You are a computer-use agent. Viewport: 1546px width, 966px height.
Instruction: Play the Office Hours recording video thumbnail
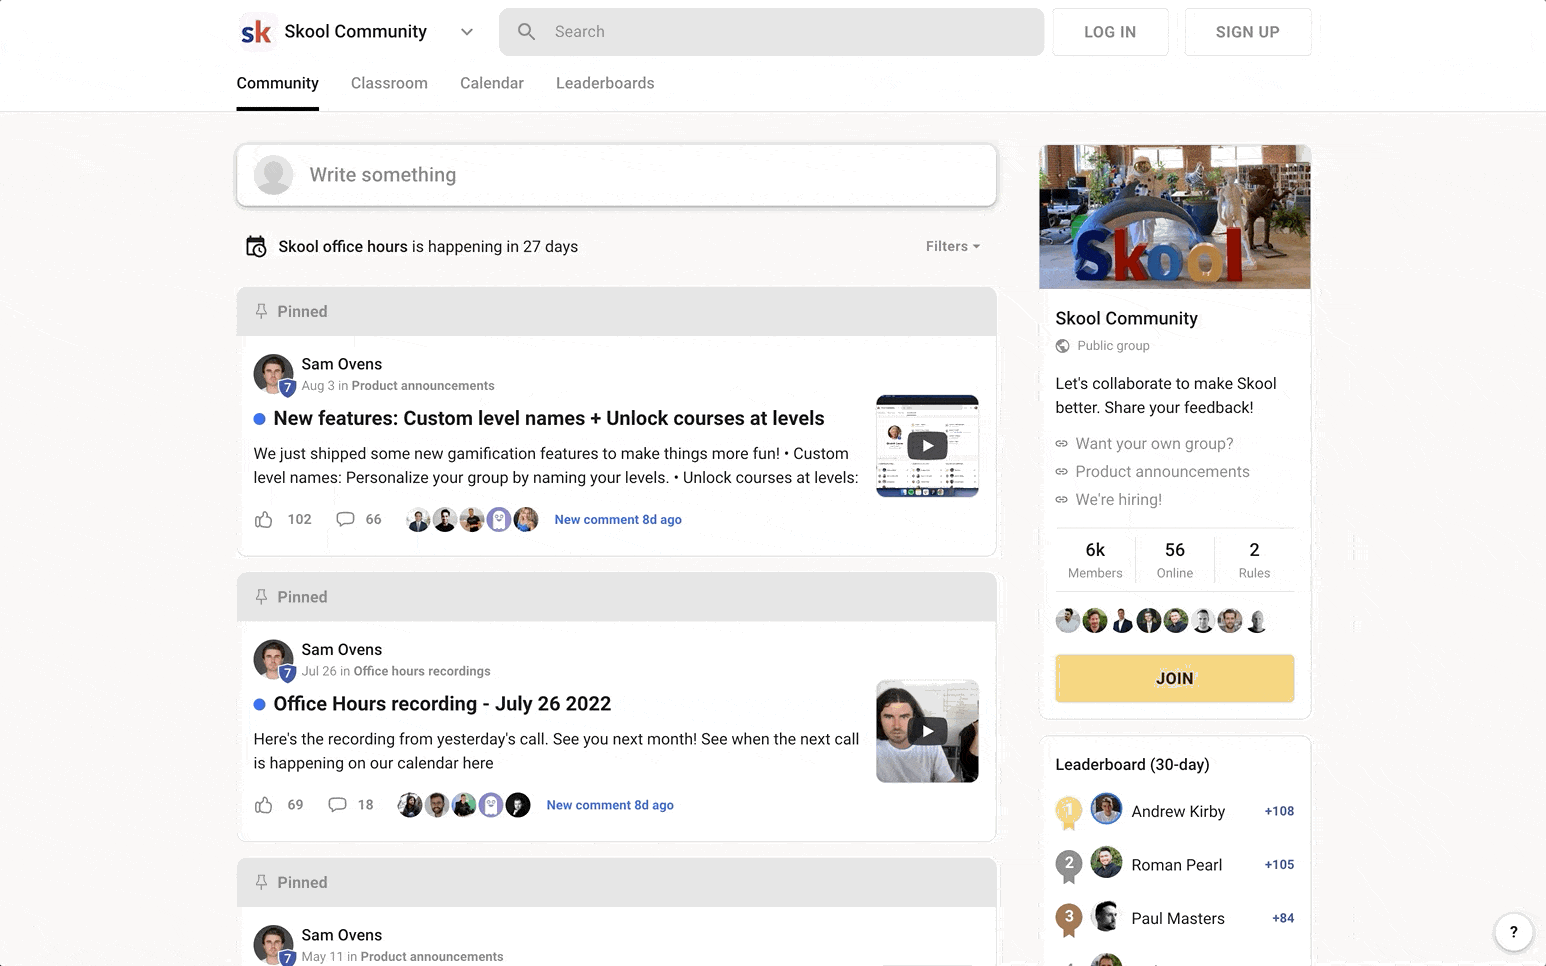coord(927,731)
